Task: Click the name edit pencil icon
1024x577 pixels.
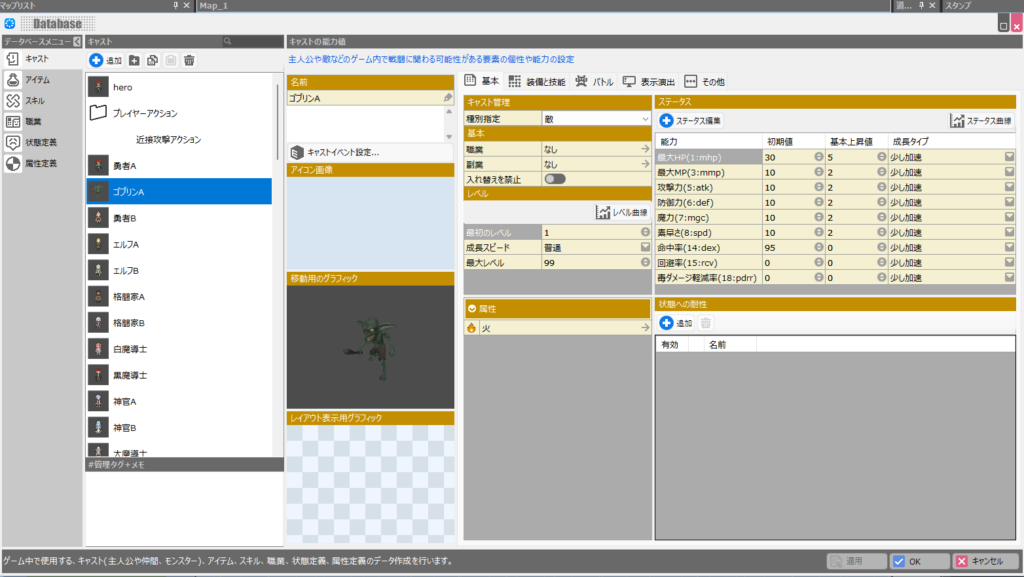Action: pos(447,98)
